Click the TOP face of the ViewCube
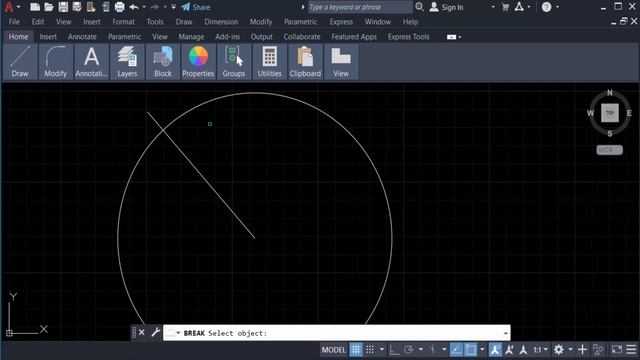The width and height of the screenshot is (640, 360). tap(610, 113)
